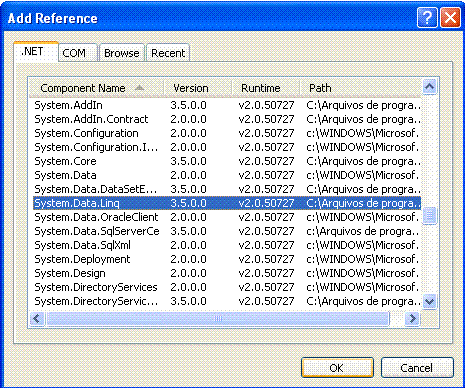Select System.Data.SqlServerCe component
Screen dimensions: 465x388
pos(227,231)
